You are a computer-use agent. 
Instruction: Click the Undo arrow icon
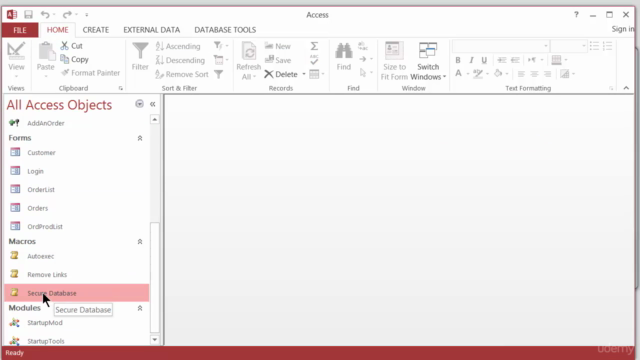45,15
